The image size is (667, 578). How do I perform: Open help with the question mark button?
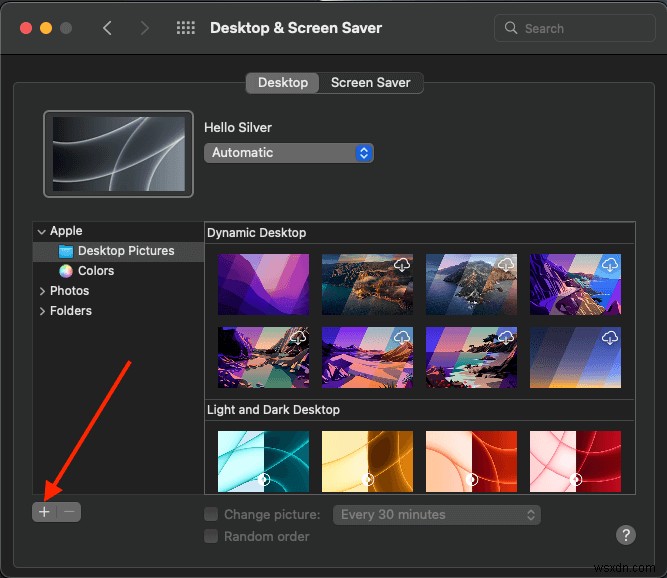pyautogui.click(x=626, y=535)
